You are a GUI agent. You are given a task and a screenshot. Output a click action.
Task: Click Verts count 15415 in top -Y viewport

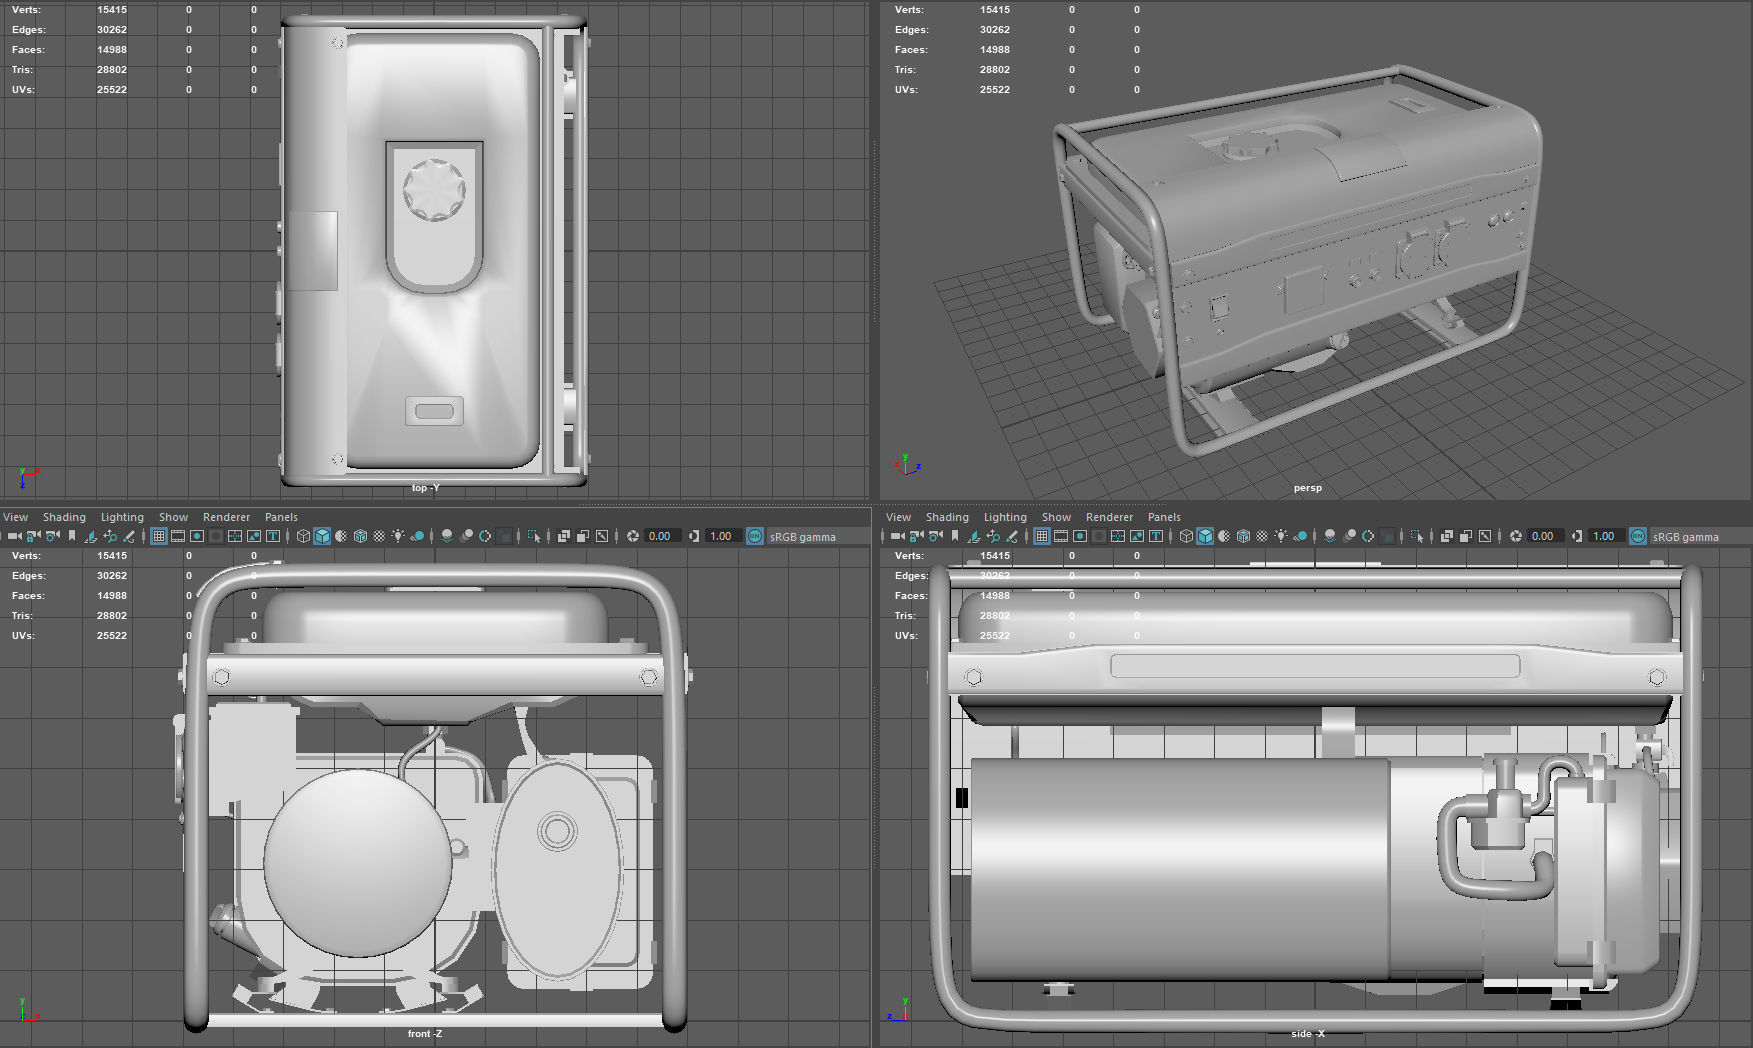pyautogui.click(x=112, y=10)
